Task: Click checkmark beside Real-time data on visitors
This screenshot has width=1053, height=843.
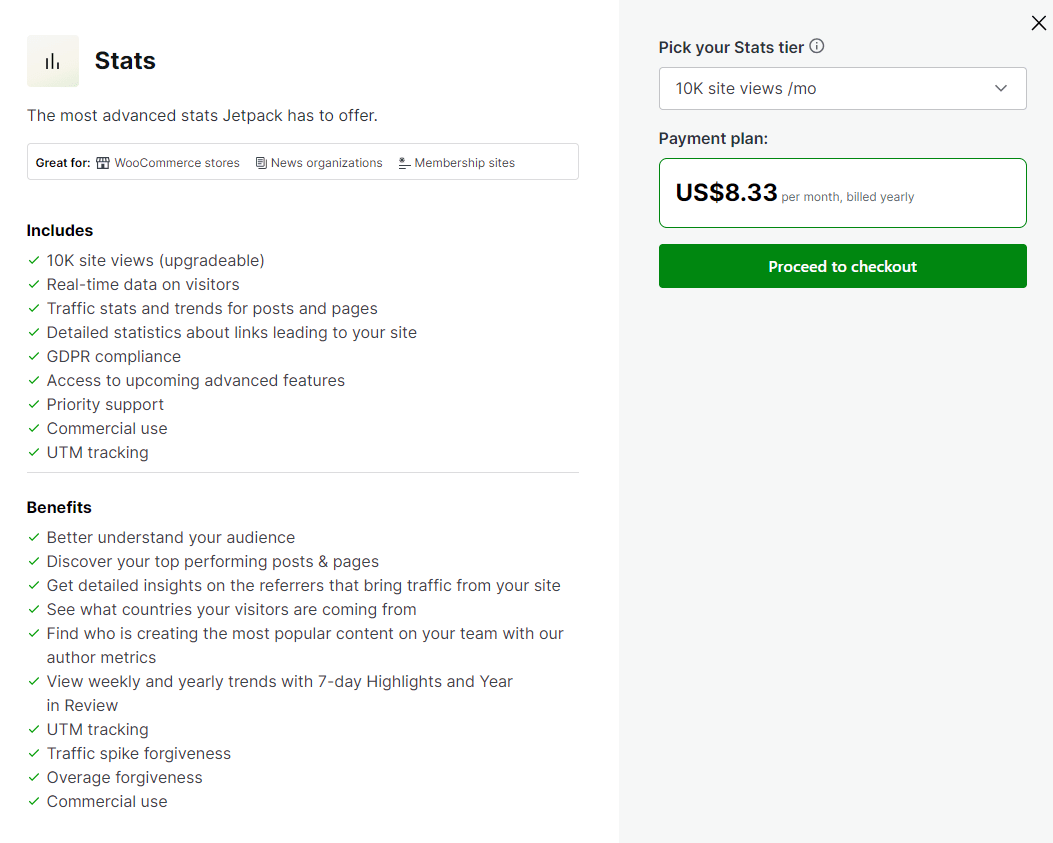Action: [34, 284]
